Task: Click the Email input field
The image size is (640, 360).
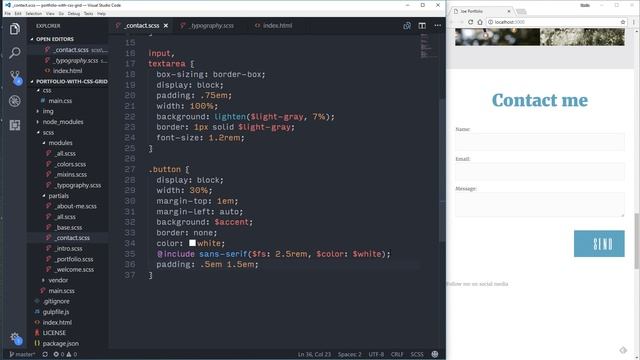Action: [x=540, y=171]
